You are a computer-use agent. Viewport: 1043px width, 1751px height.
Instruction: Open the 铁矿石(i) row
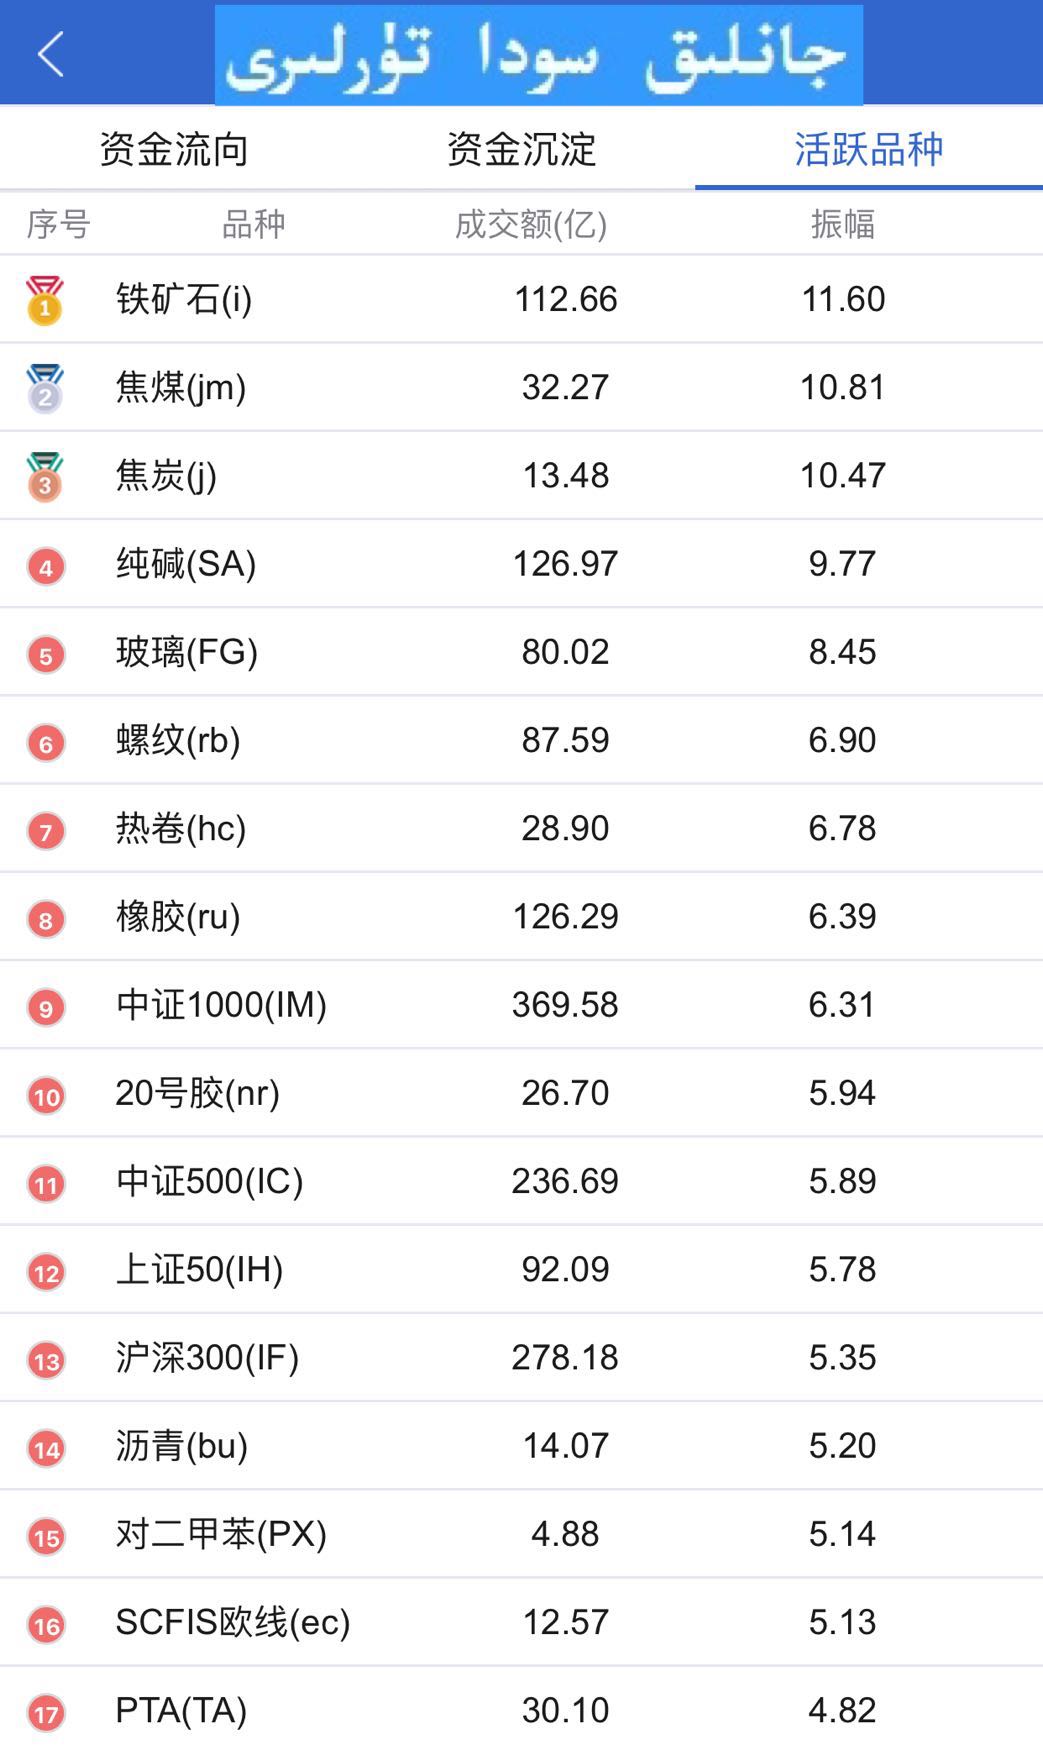pyautogui.click(x=521, y=299)
